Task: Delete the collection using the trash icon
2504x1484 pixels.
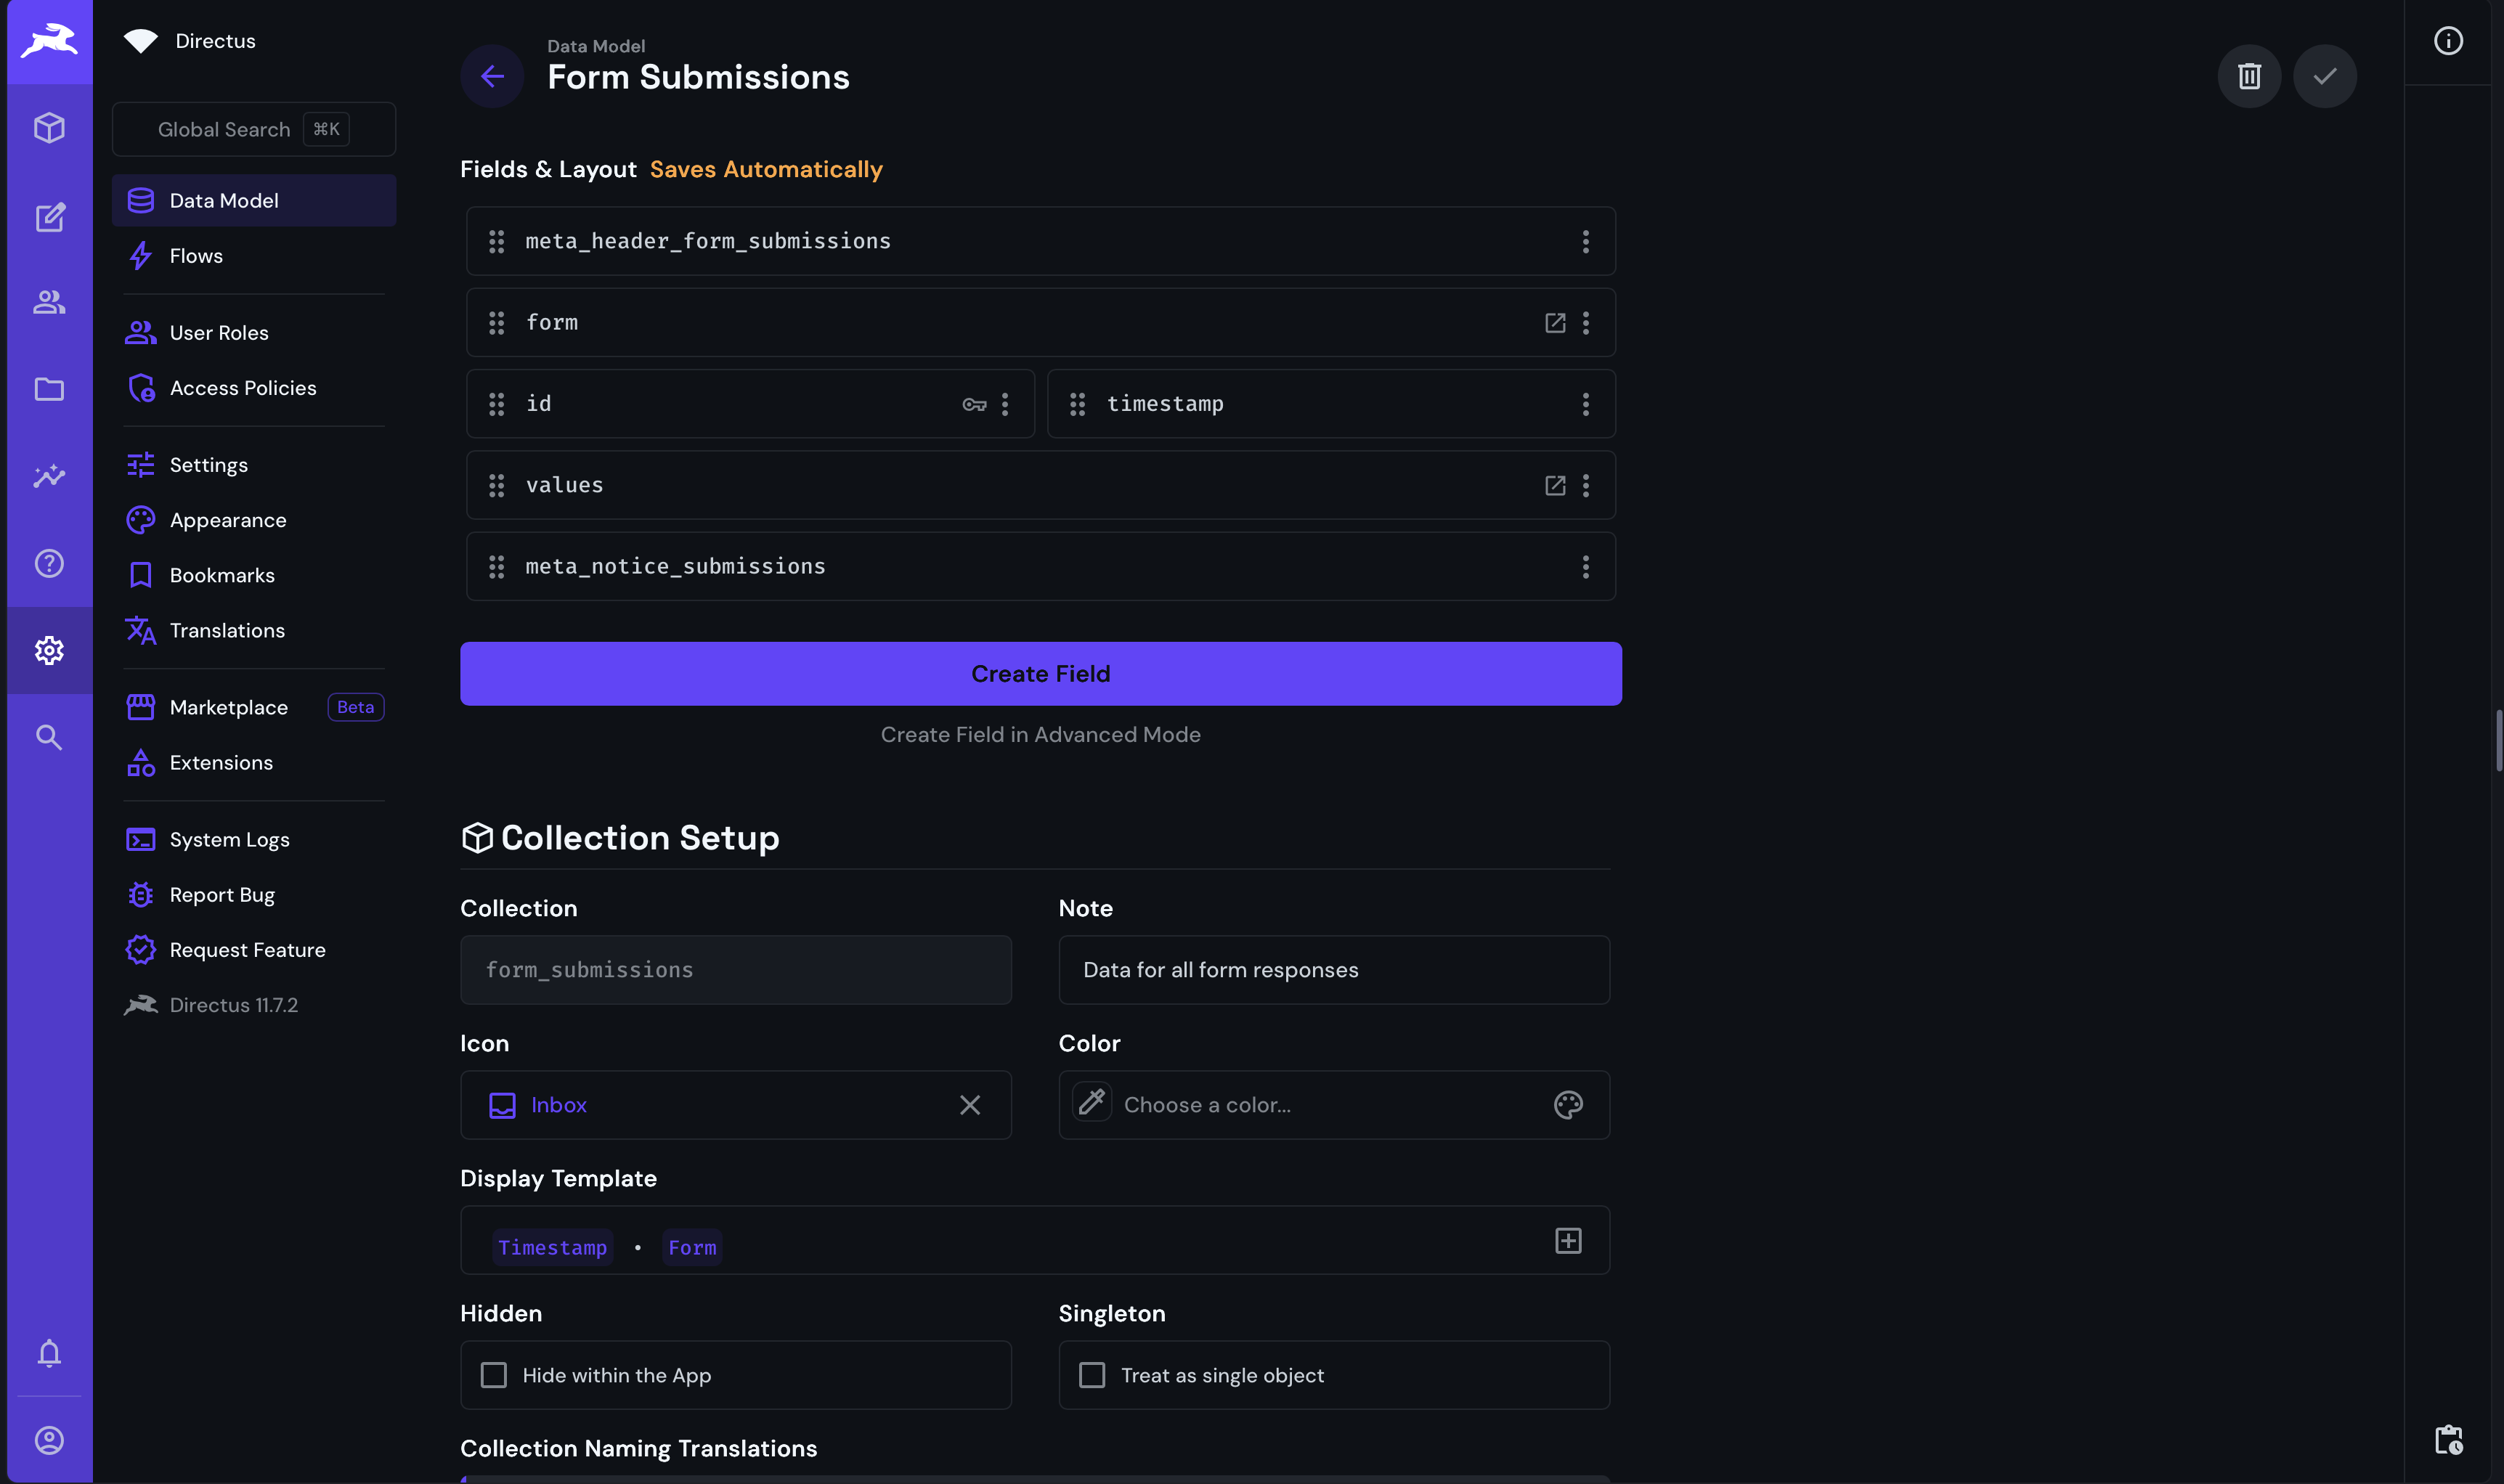Action: coord(2248,75)
